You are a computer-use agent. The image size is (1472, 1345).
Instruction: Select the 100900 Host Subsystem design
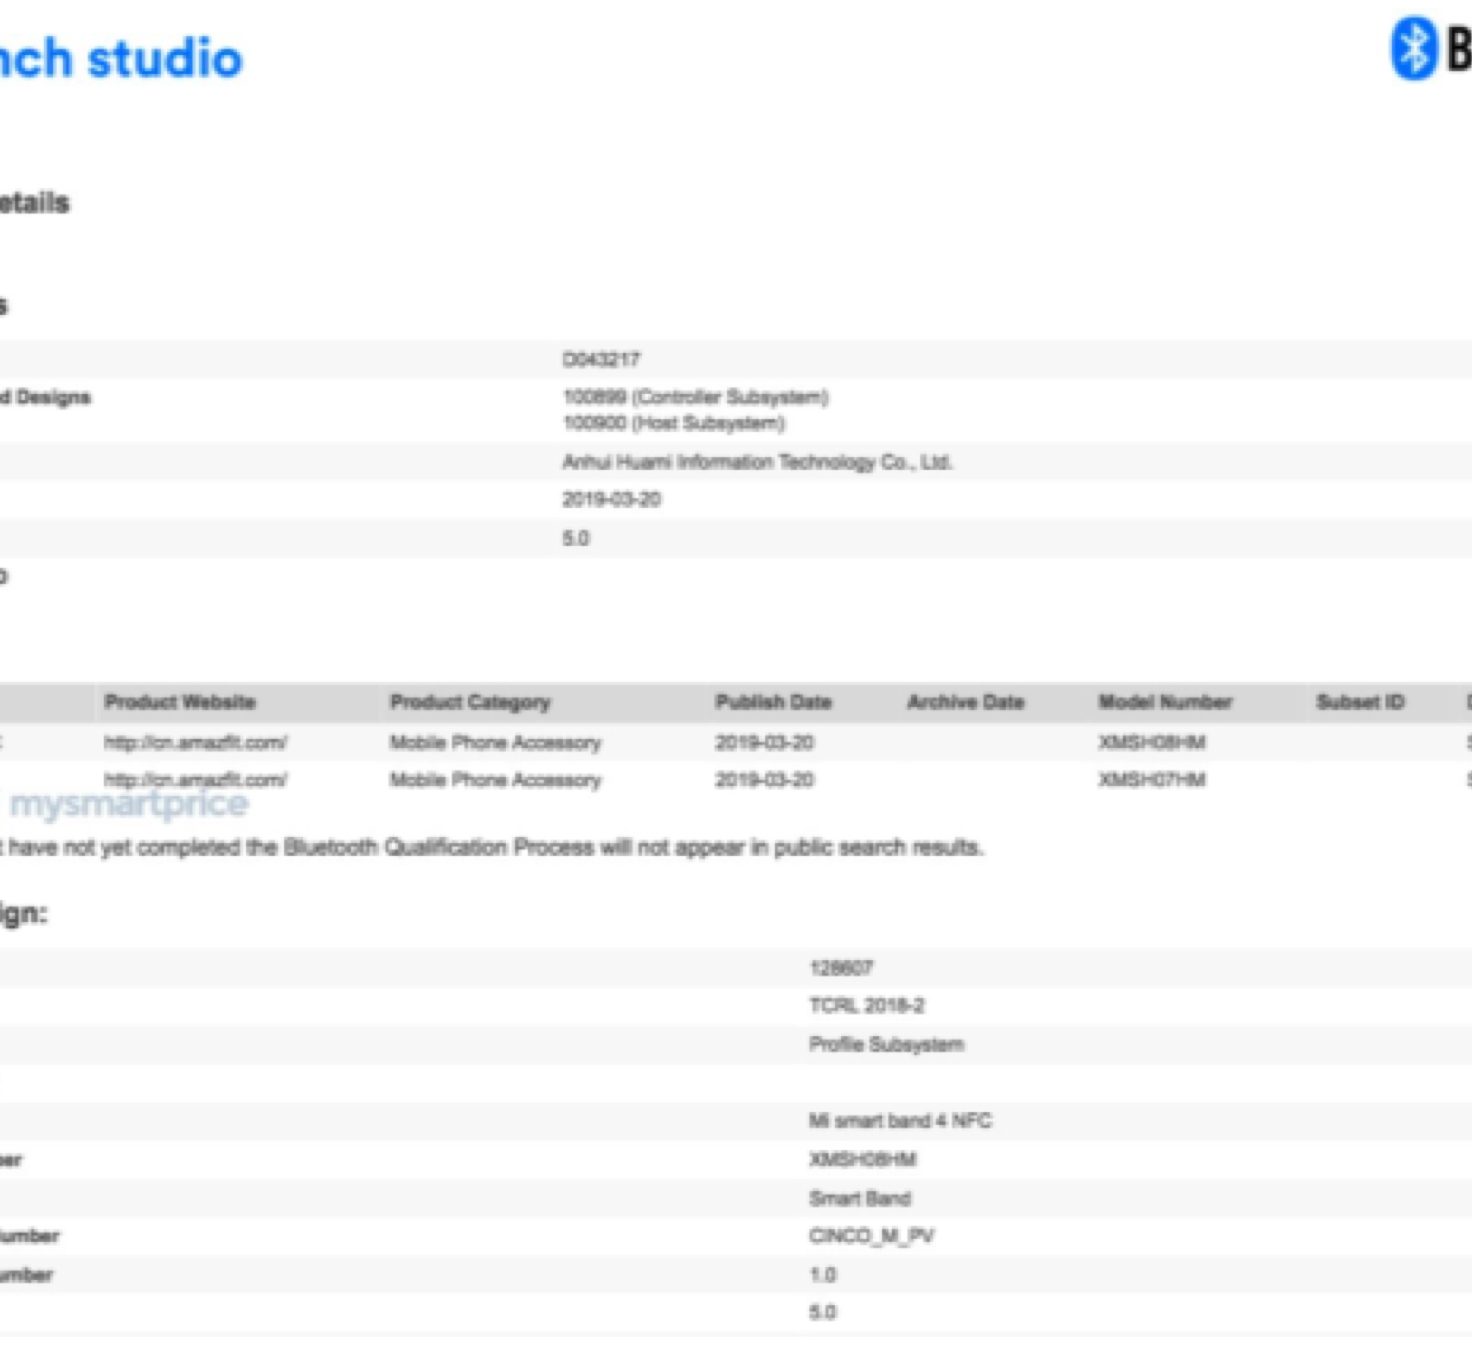pos(673,423)
